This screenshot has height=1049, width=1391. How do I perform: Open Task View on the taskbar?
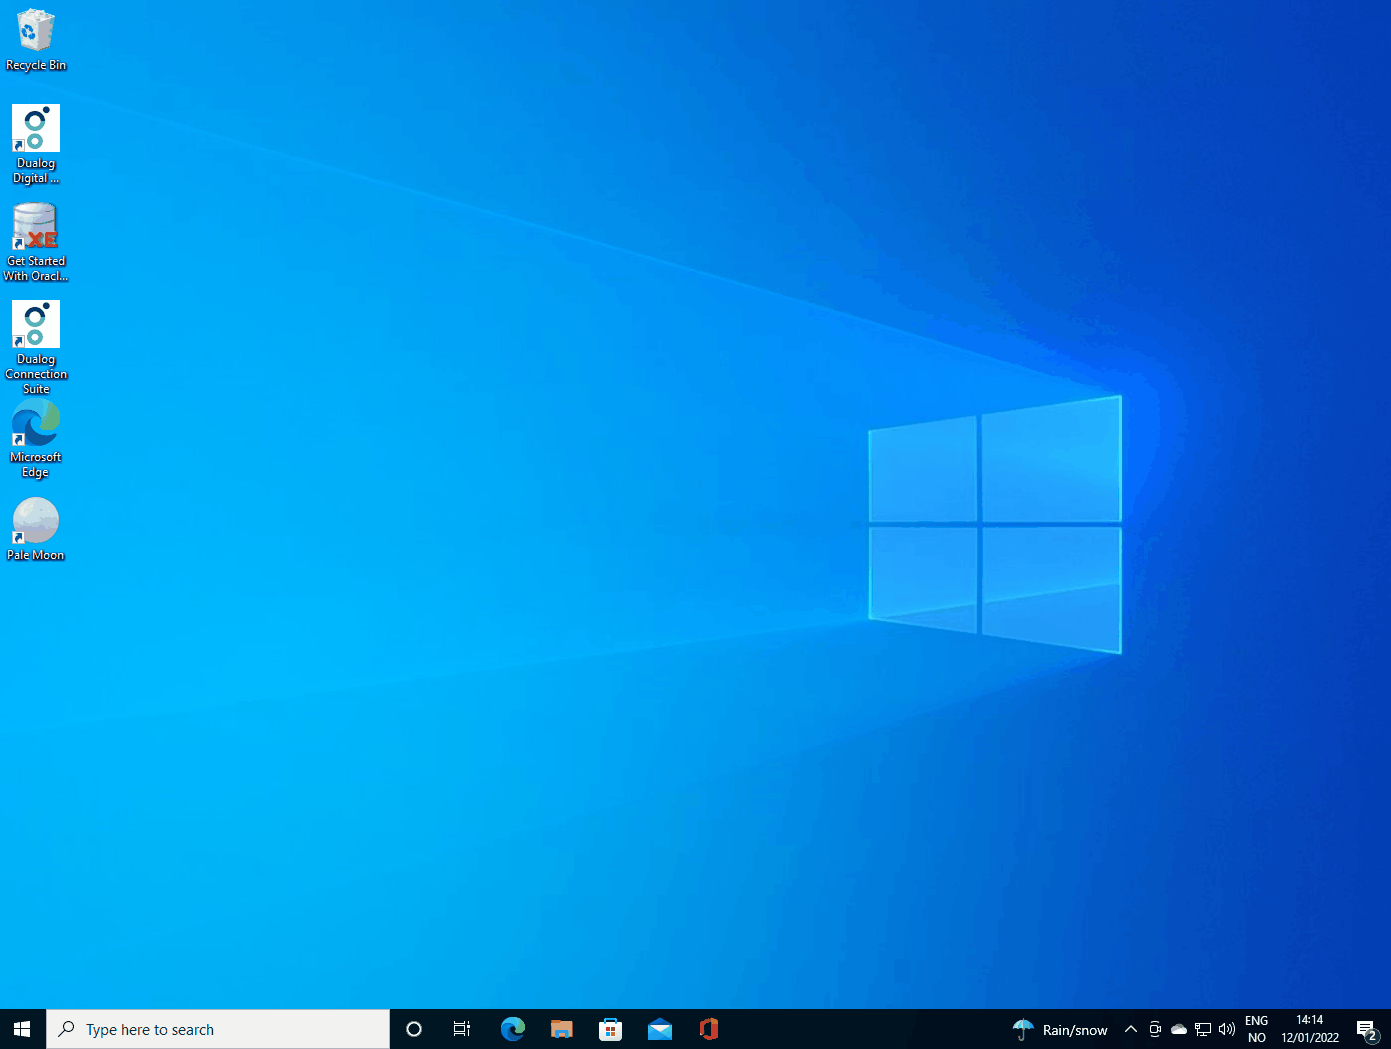462,1029
